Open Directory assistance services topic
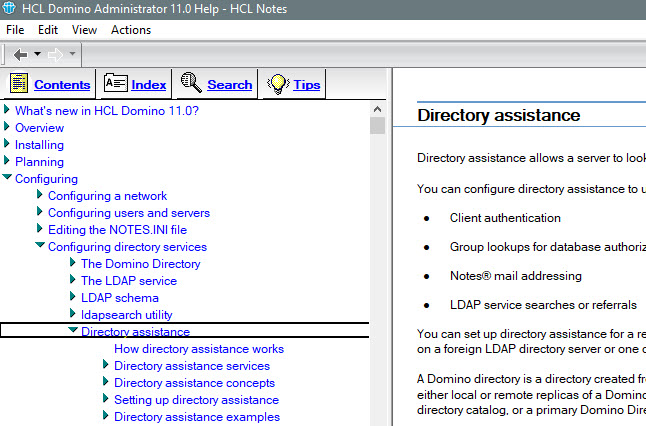The image size is (646, 426). pos(192,366)
